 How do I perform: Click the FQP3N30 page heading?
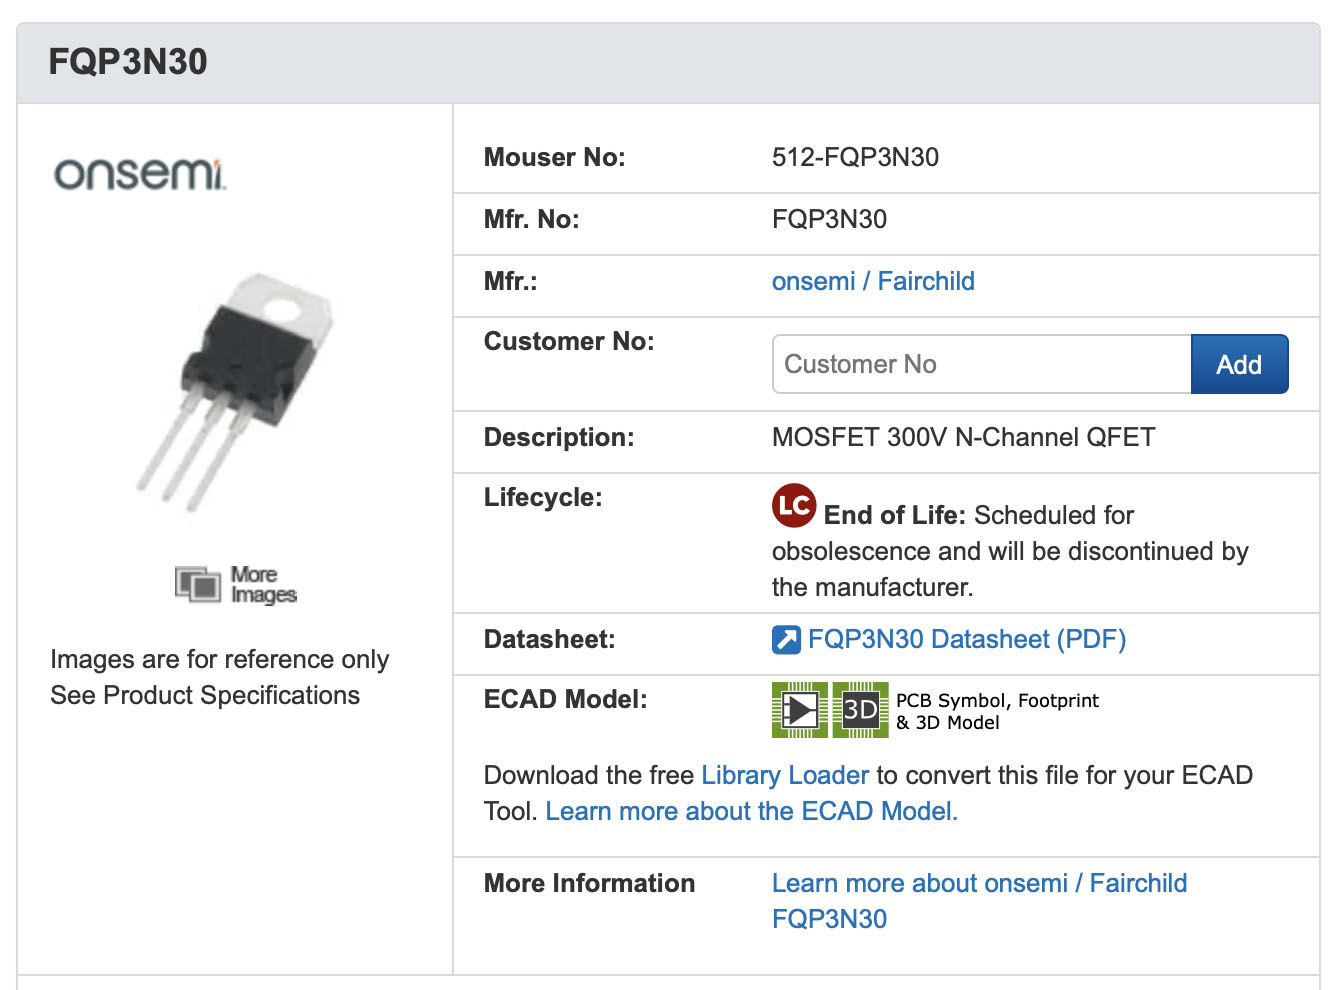tap(128, 62)
